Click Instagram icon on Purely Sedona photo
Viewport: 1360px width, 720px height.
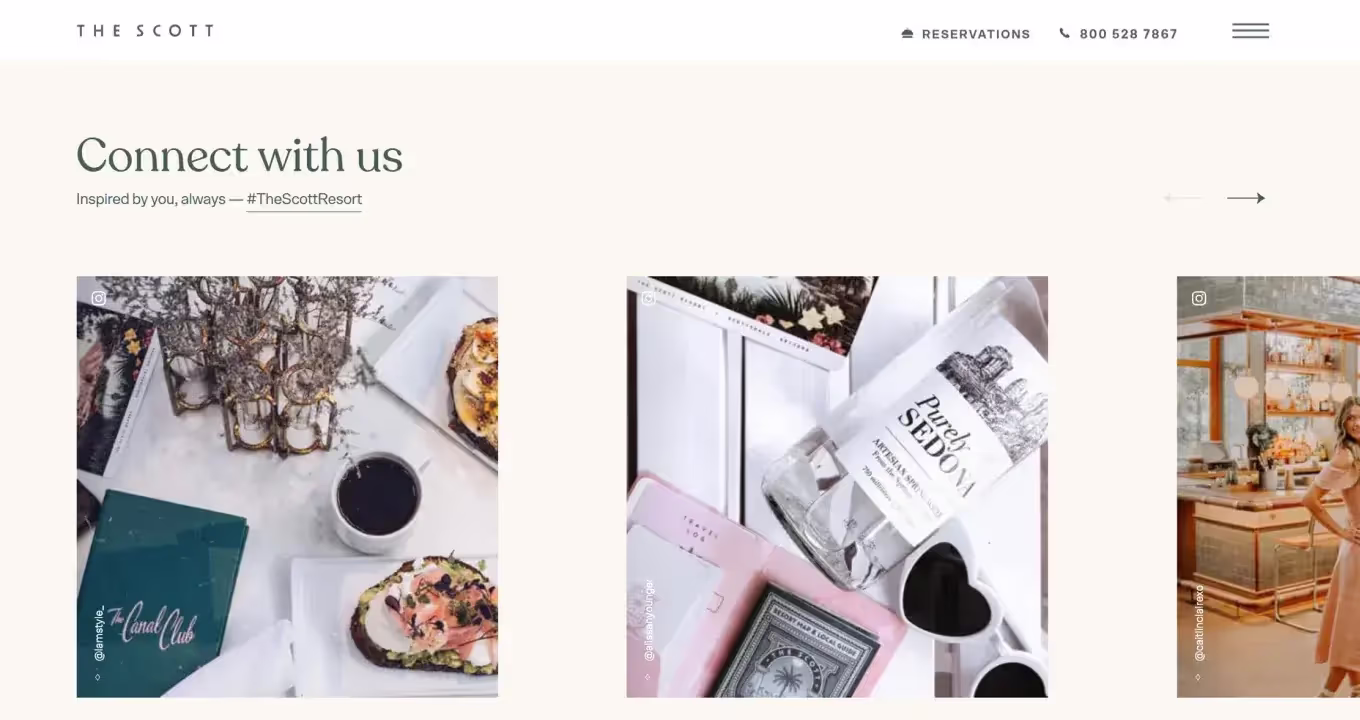(x=648, y=298)
